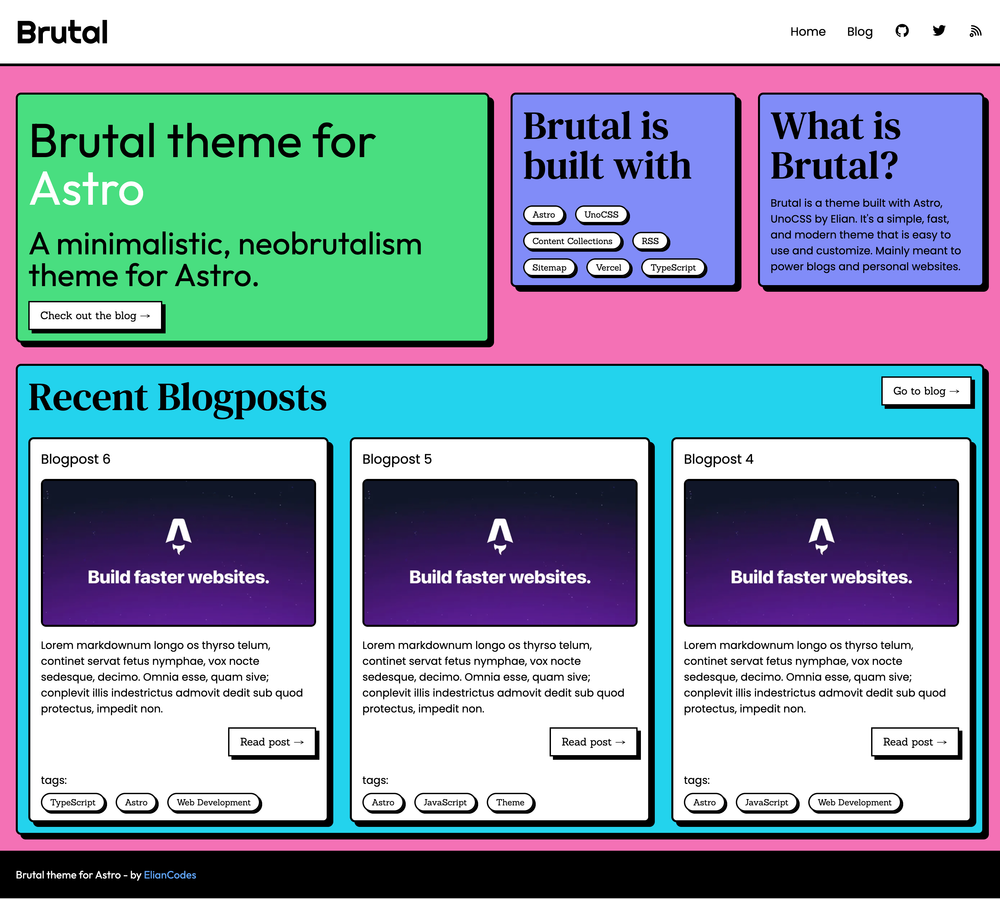
Task: Open the GitHub icon link in header
Action: [902, 31]
